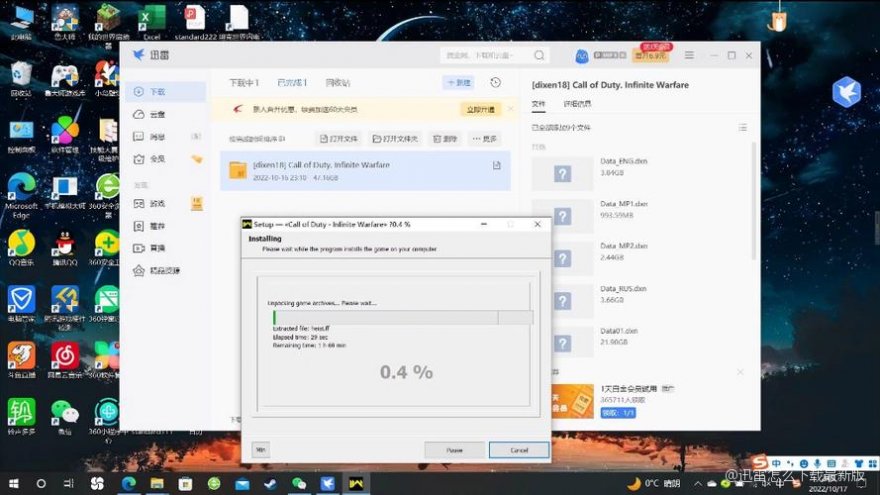Click the 打开文件夹 toolbar button
This screenshot has height=495, width=880.
[x=395, y=139]
